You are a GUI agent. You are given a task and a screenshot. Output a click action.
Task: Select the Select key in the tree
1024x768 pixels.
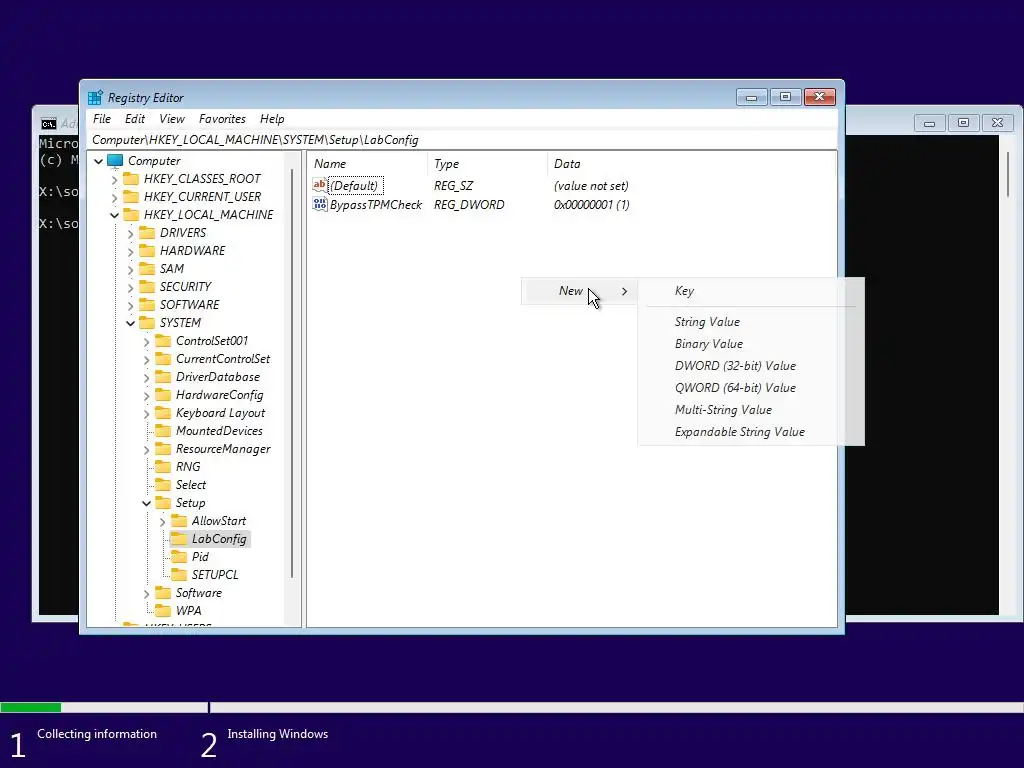(191, 485)
